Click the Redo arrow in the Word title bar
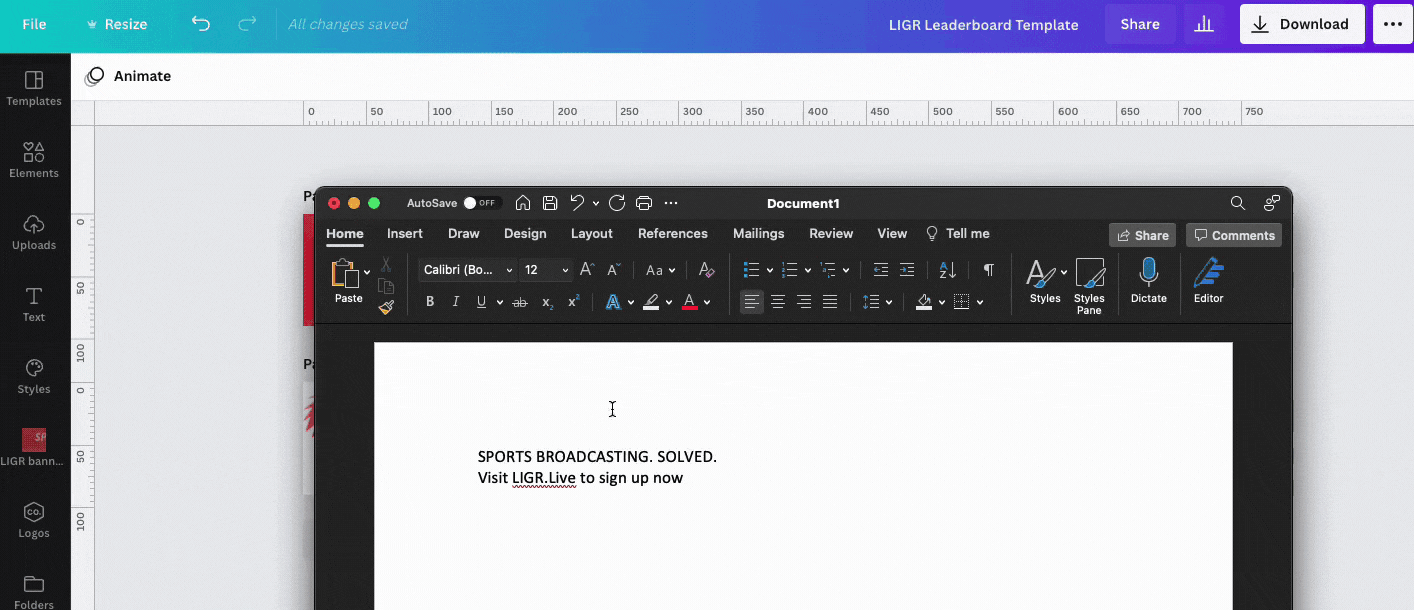 pyautogui.click(x=617, y=203)
